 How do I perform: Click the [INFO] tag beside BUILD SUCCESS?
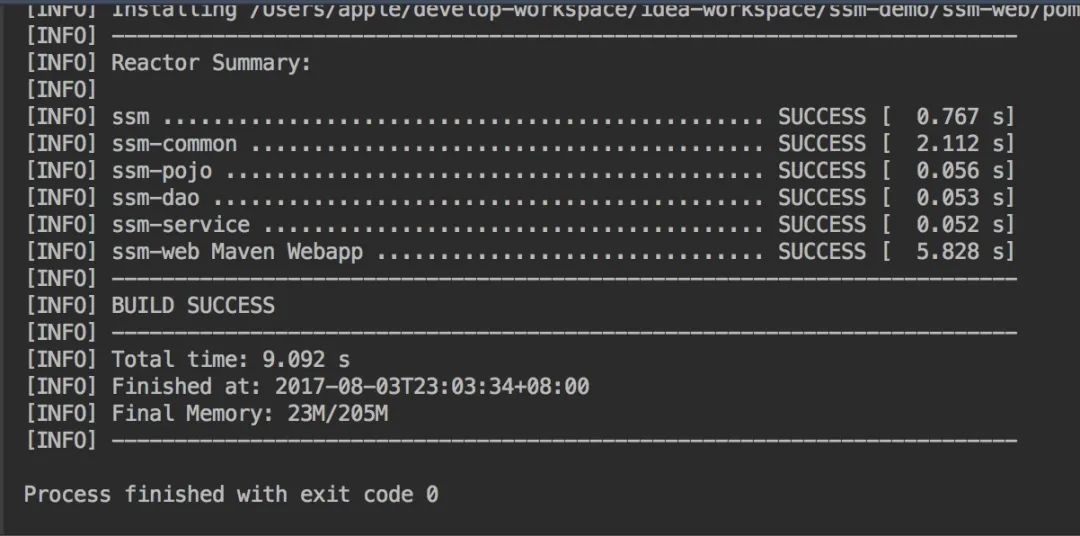(x=61, y=305)
